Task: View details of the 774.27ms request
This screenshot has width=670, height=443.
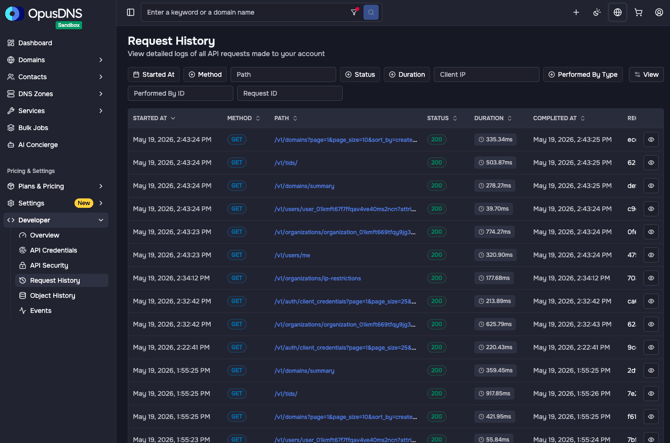Action: click(651, 232)
